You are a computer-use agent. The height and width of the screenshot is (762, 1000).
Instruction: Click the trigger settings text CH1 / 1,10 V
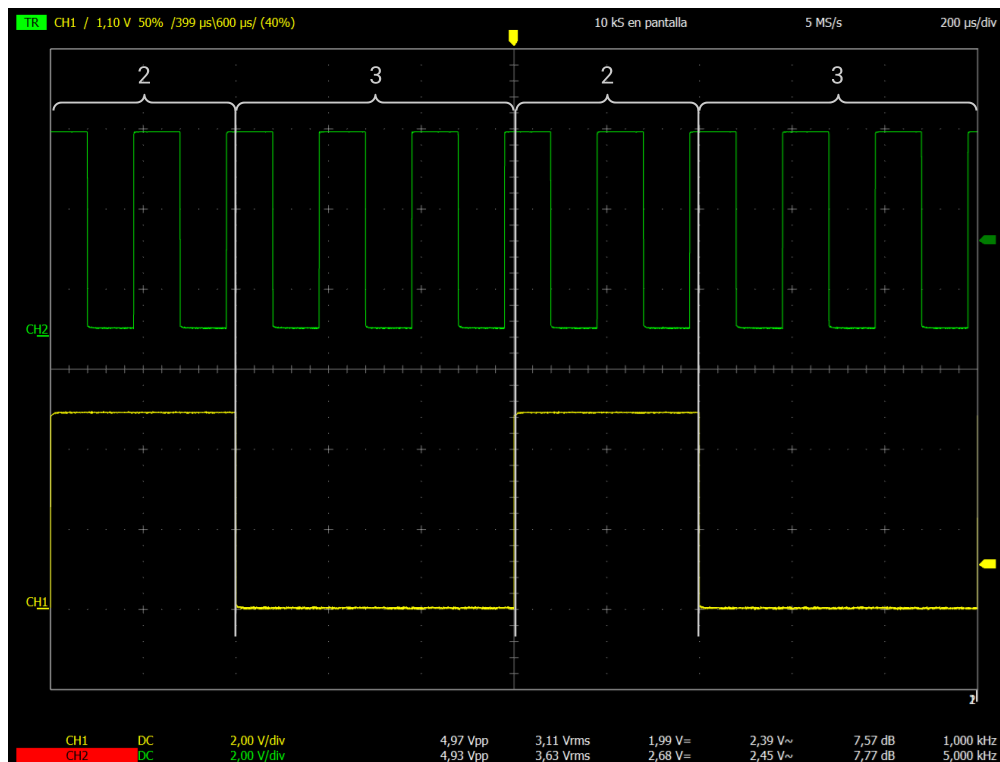93,24
